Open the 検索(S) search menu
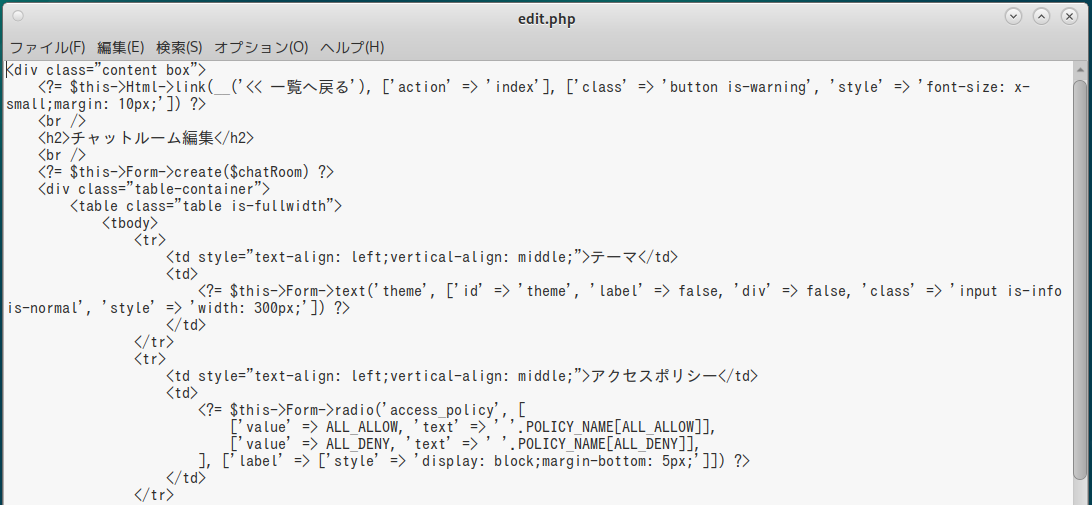This screenshot has height=505, width=1092. point(179,47)
